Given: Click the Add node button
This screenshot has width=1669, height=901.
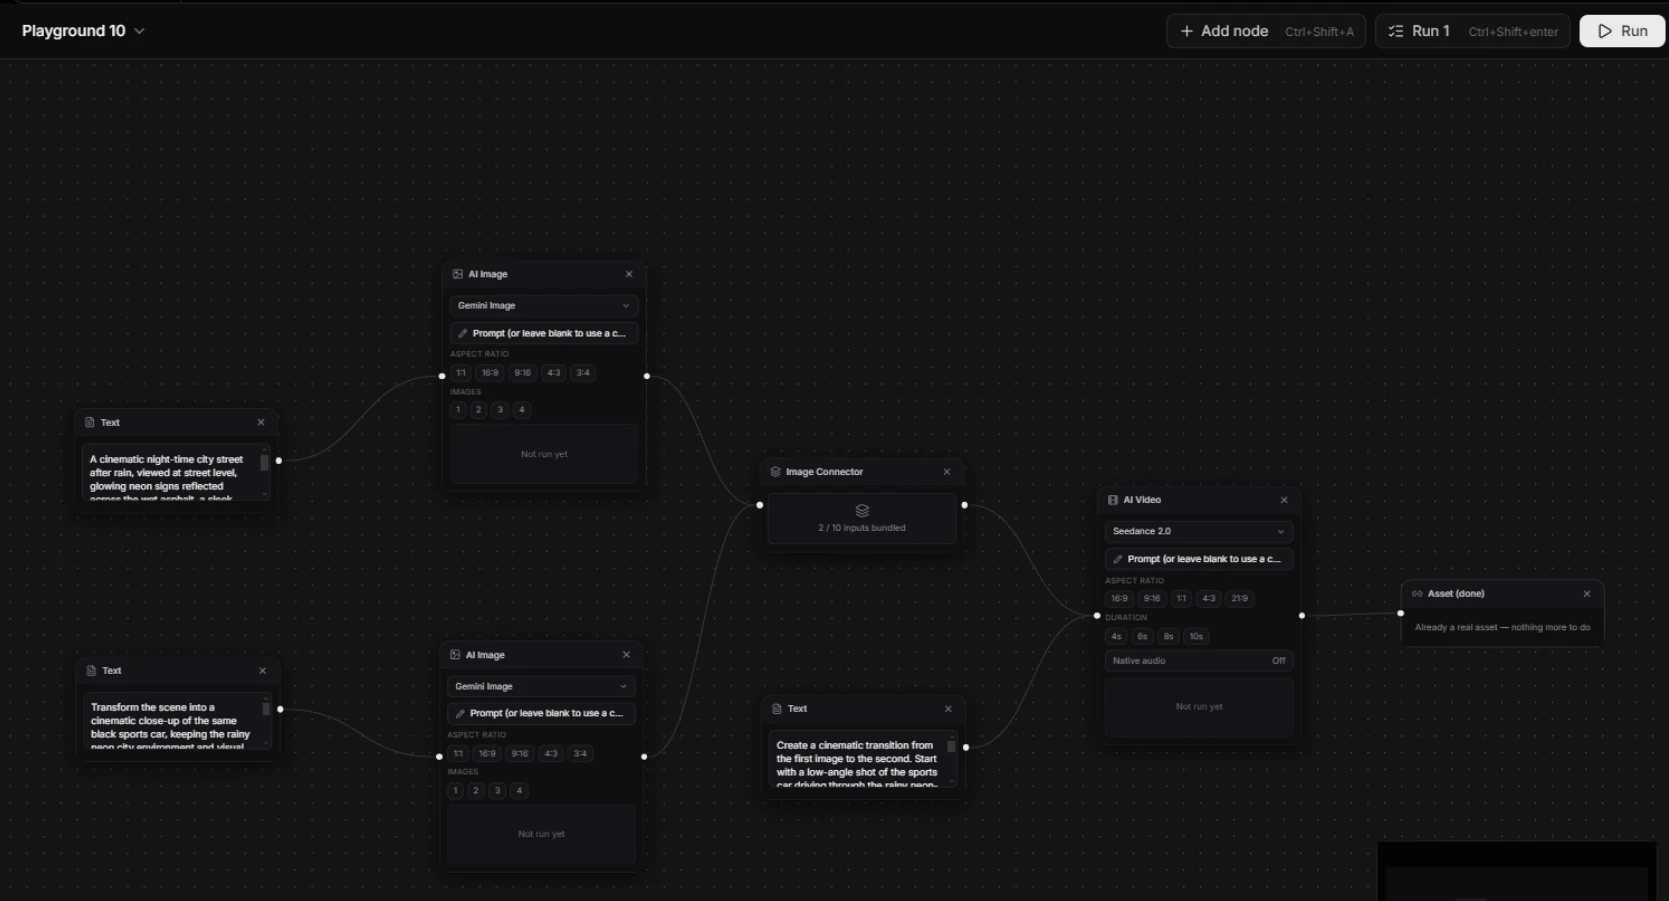Looking at the screenshot, I should [x=1266, y=31].
